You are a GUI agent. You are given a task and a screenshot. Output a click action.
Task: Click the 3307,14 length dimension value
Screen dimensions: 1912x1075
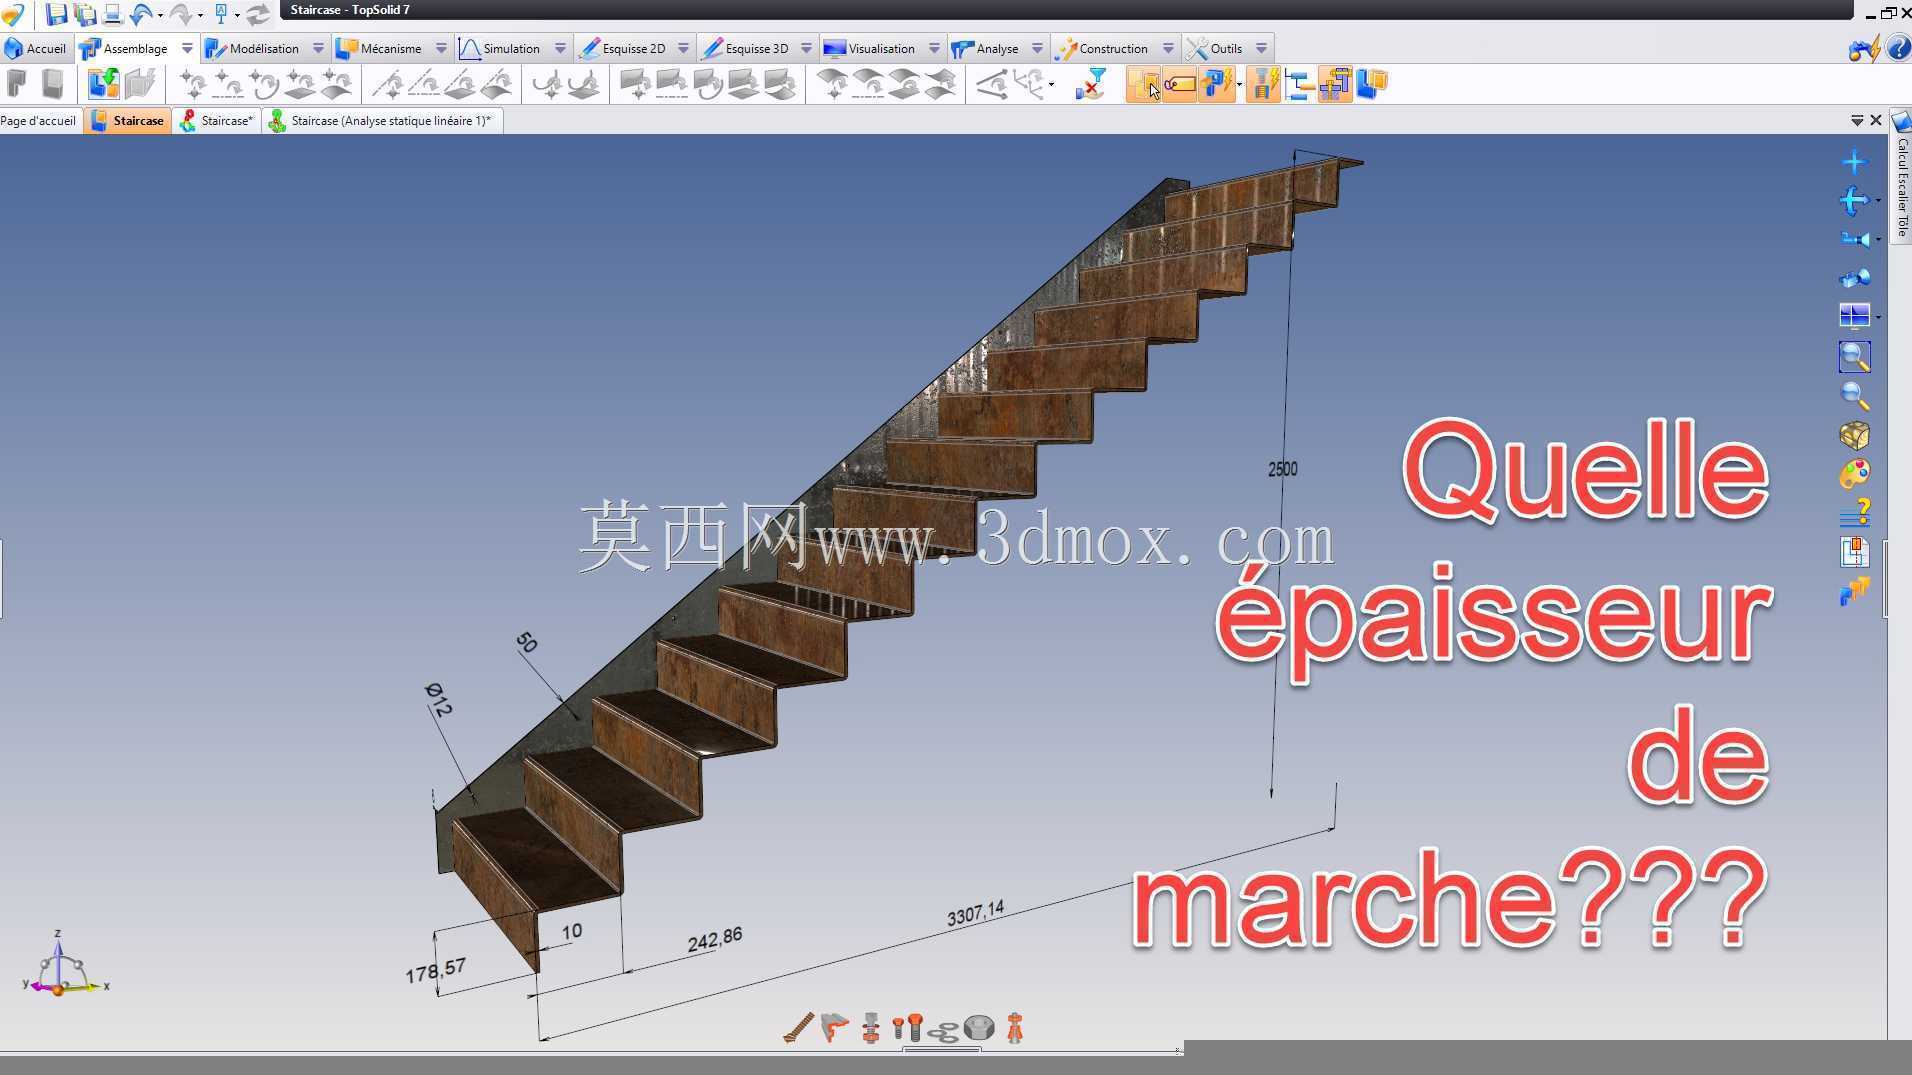pos(975,913)
